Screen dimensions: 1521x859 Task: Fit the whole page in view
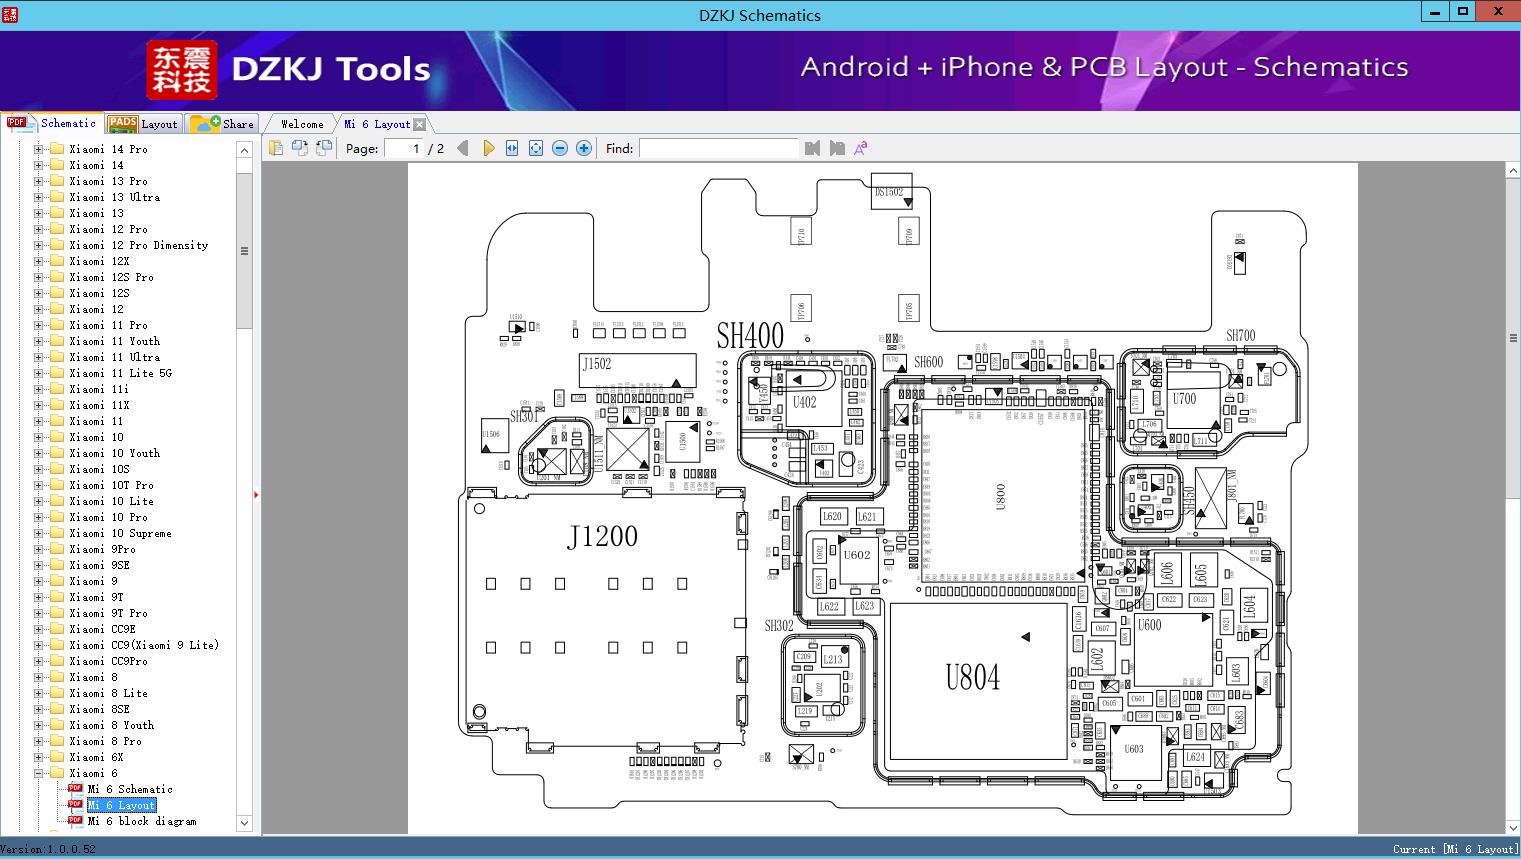536,148
